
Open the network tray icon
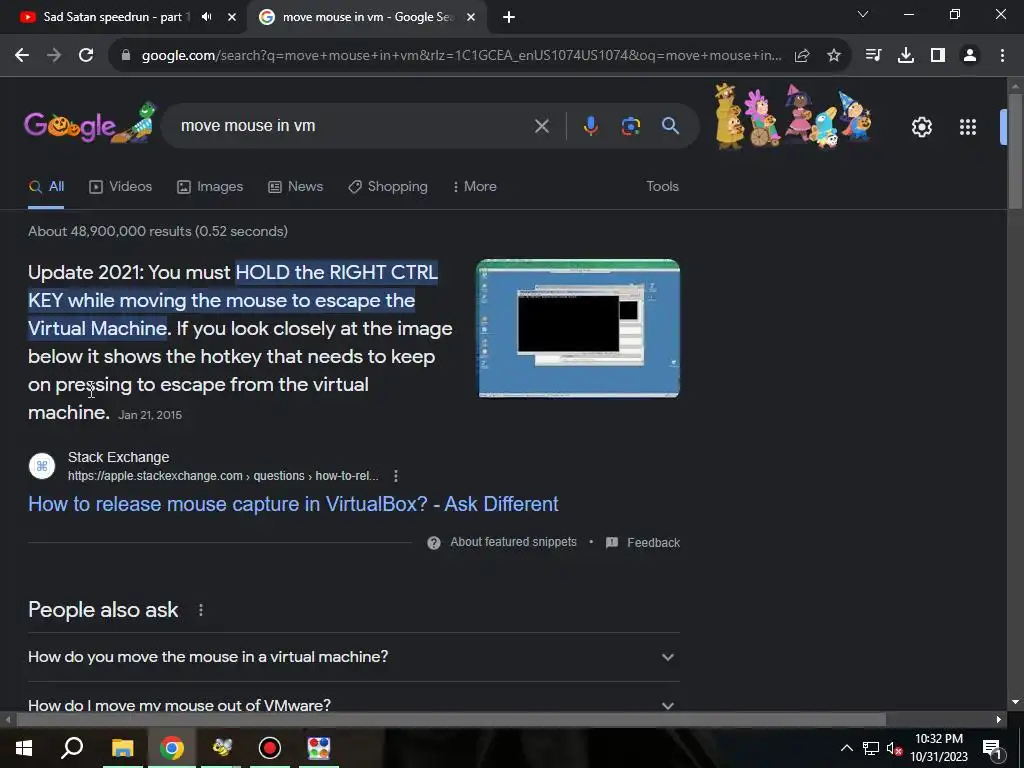click(871, 748)
